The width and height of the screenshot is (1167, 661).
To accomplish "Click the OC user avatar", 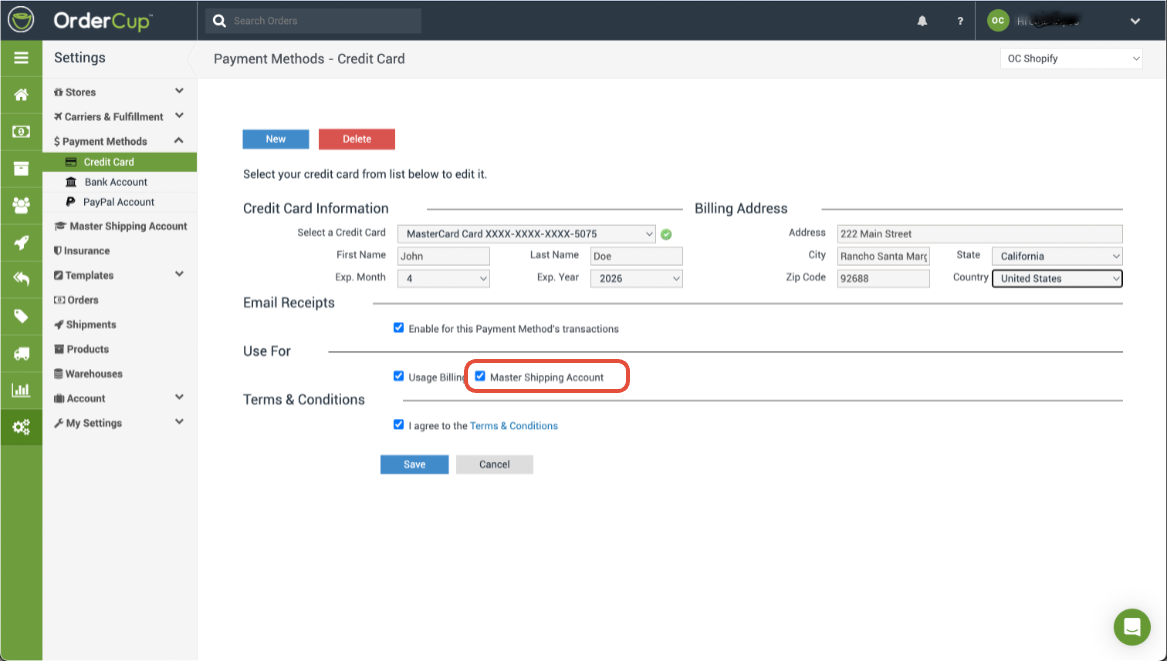I will tap(997, 21).
